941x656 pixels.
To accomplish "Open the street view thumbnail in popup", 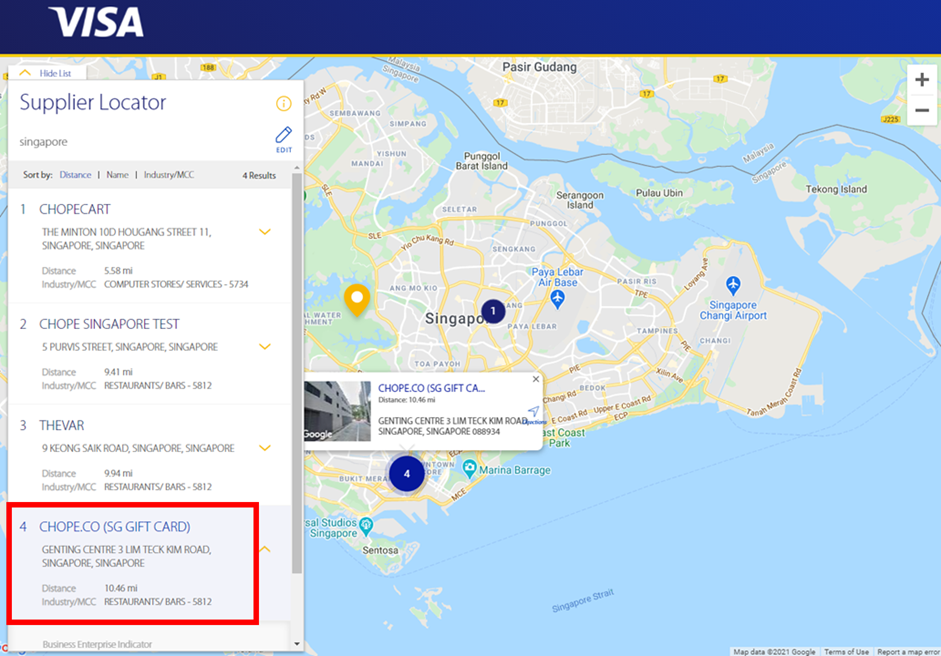I will [337, 411].
